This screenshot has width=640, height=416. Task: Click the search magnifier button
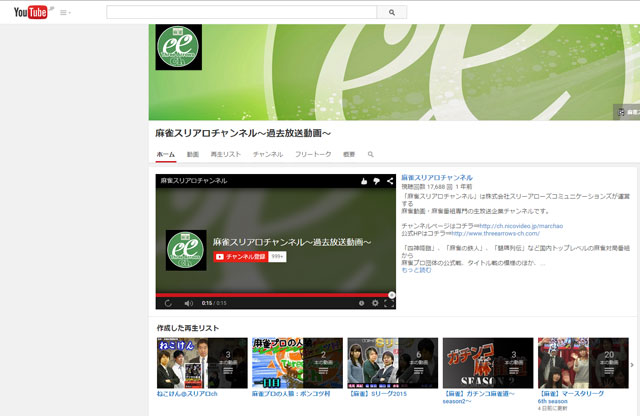pyautogui.click(x=392, y=13)
